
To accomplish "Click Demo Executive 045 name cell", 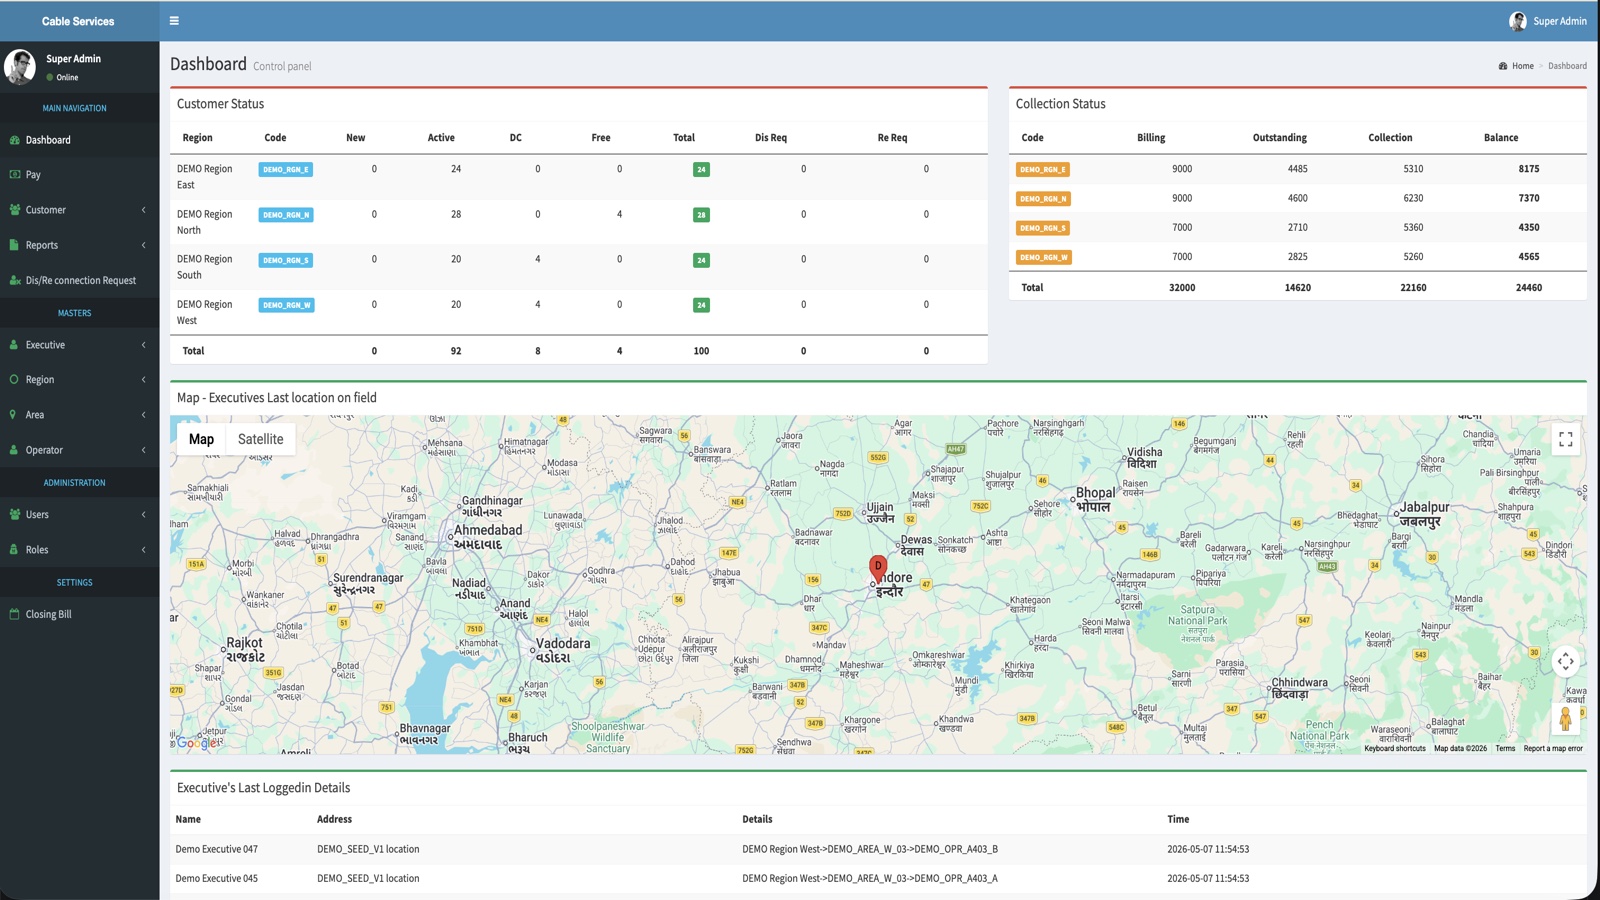I will point(216,878).
